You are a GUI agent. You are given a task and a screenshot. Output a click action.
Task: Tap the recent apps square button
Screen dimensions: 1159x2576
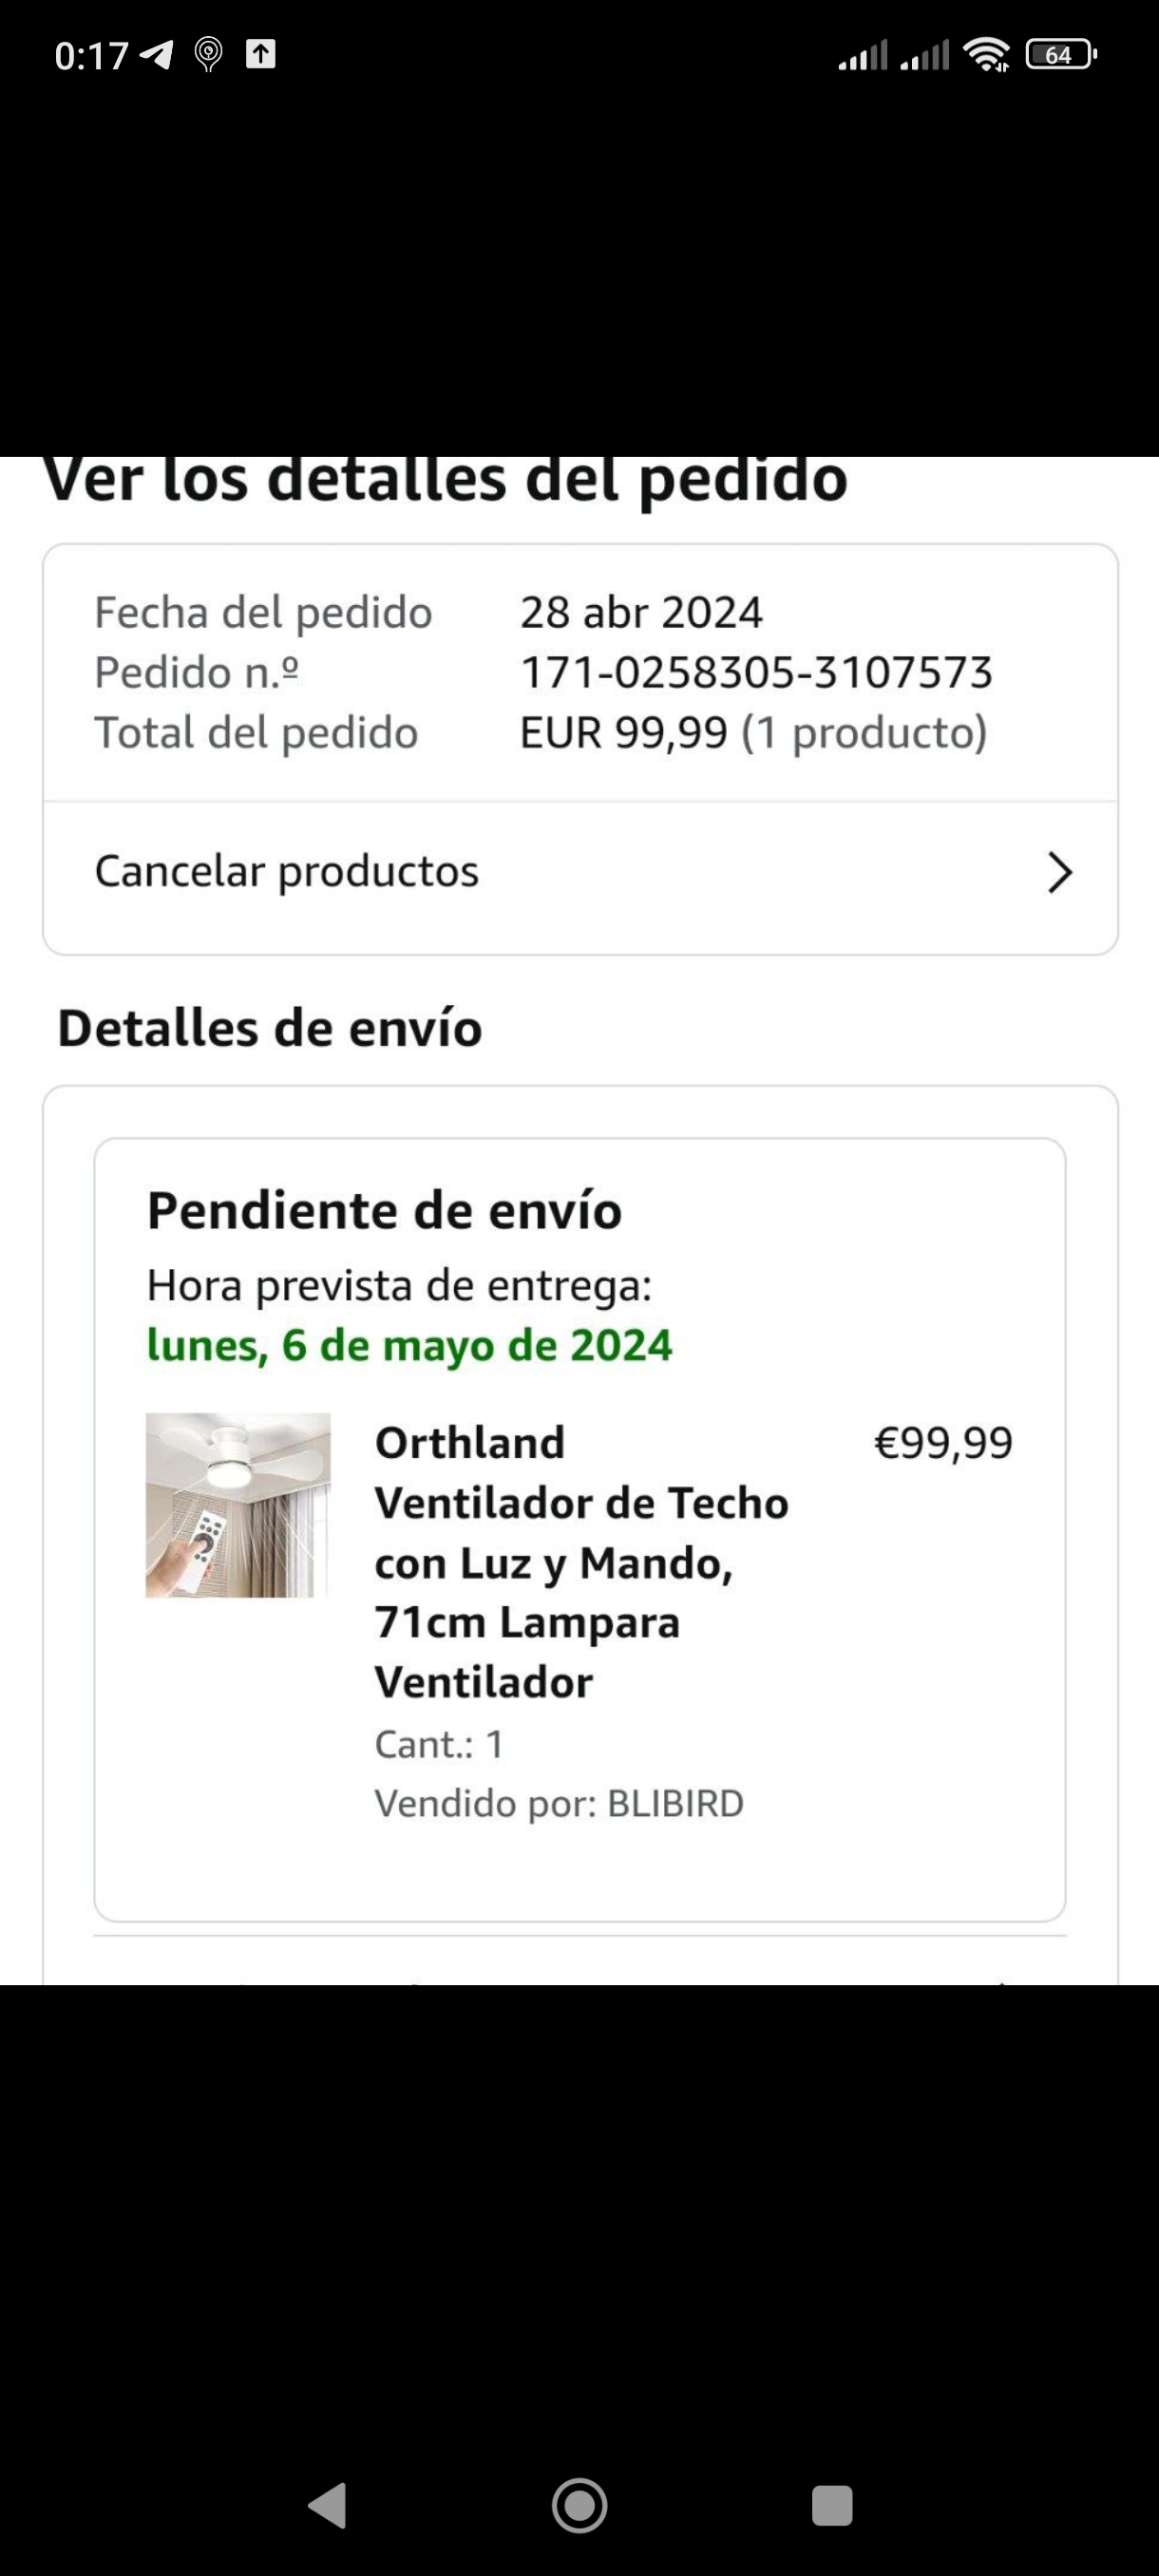click(x=832, y=2505)
